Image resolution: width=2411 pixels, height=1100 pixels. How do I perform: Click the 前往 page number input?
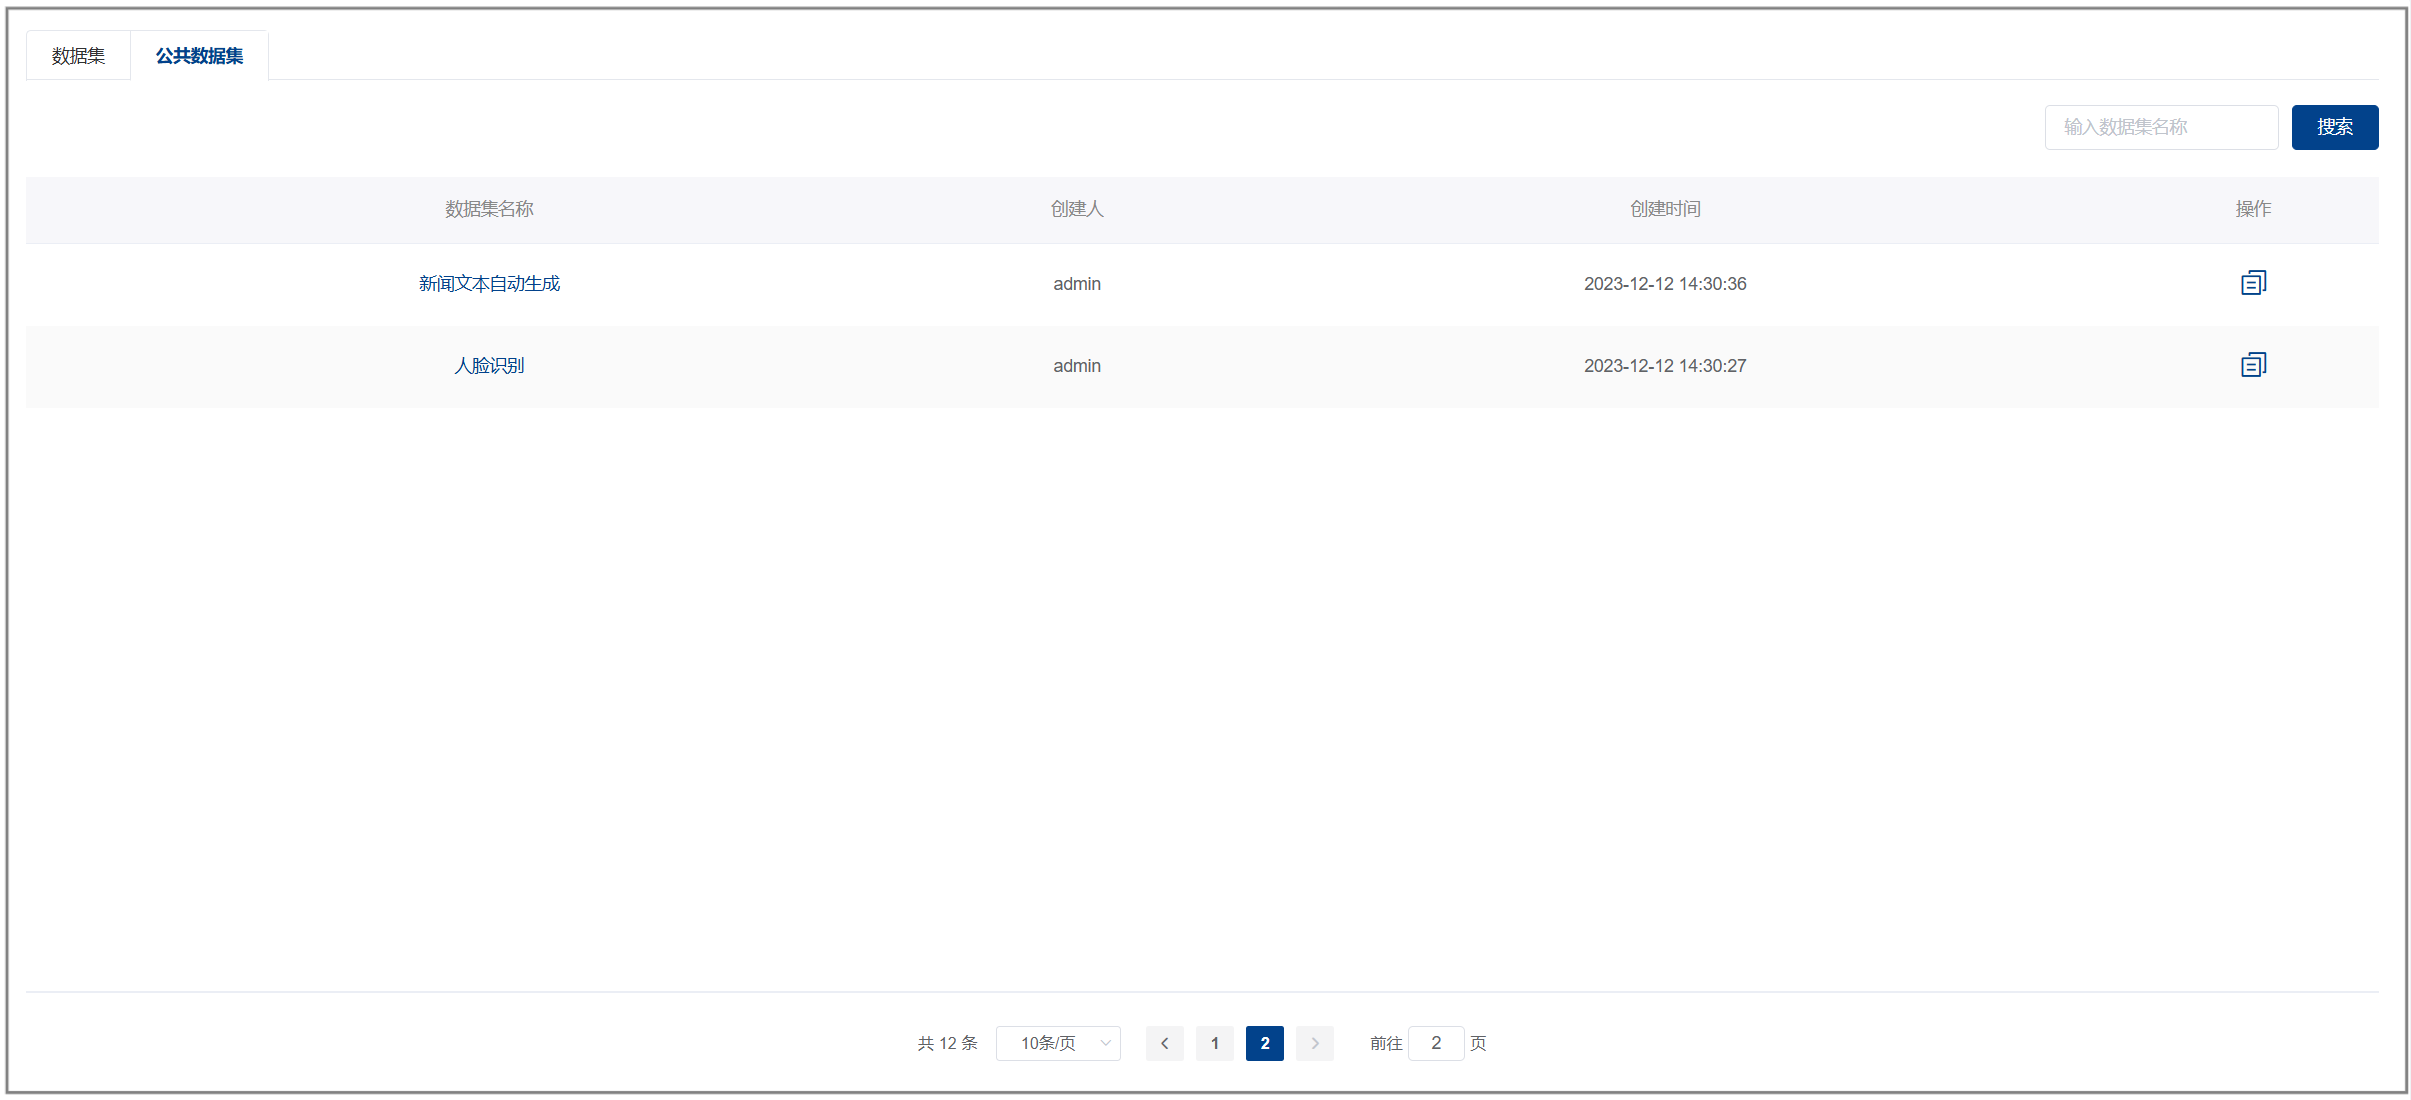pos(1435,1043)
